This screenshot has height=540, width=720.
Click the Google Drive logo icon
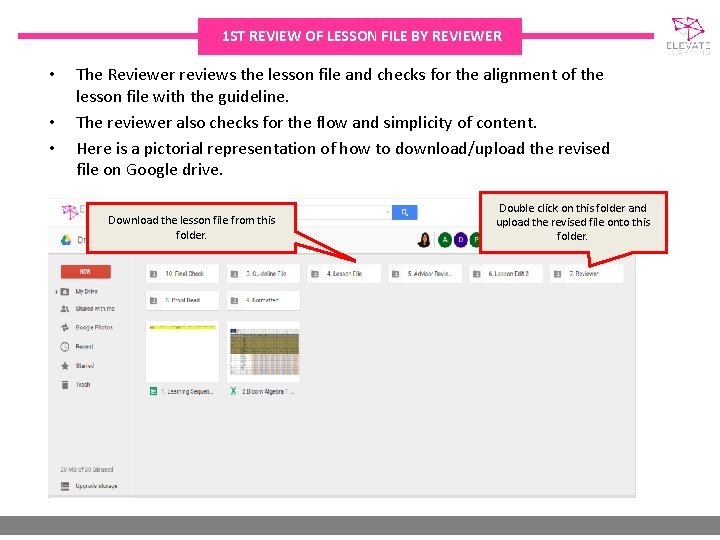[66, 240]
